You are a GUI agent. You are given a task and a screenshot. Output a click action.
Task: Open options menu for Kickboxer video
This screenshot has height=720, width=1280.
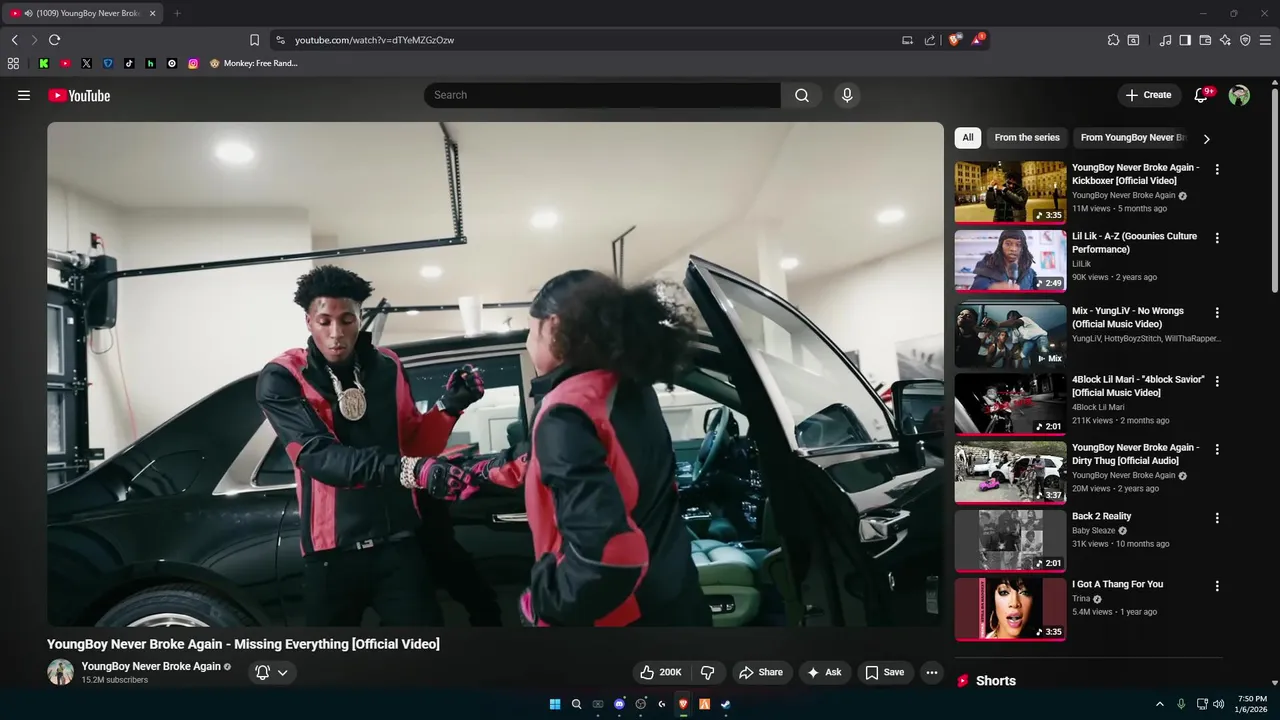(x=1217, y=170)
